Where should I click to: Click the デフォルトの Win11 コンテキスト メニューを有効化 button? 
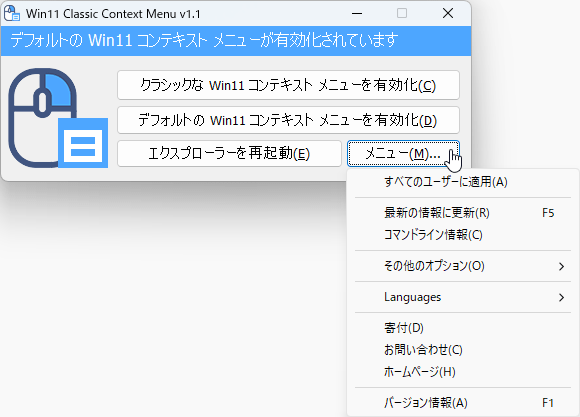288,120
